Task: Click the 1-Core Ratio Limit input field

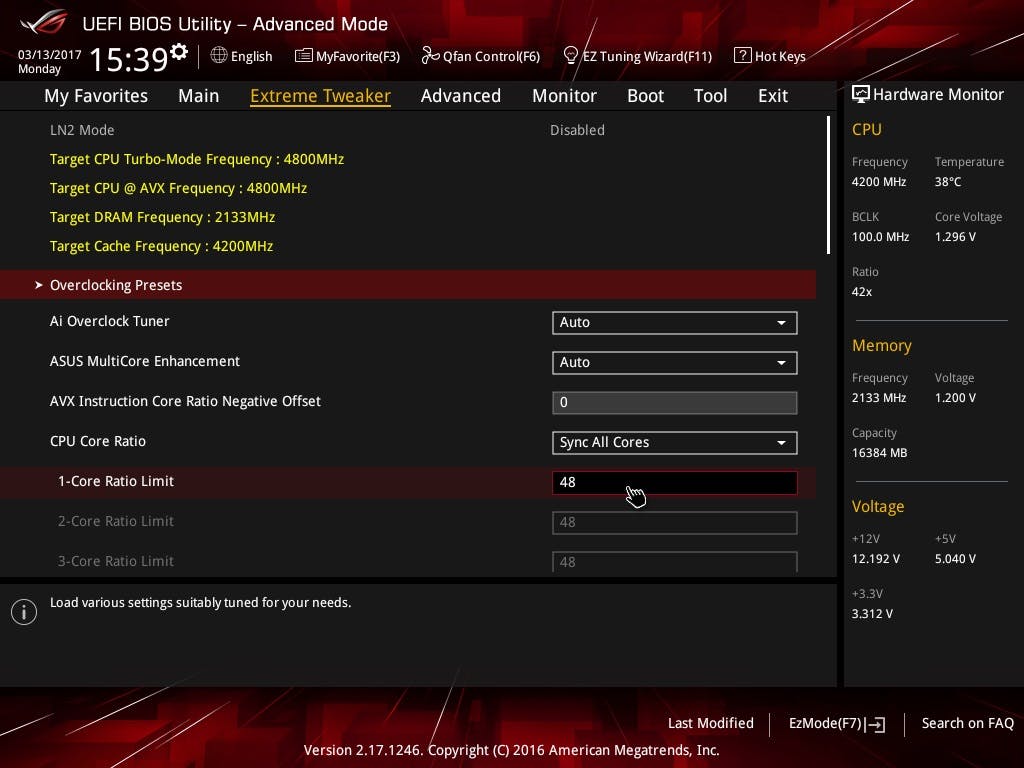Action: point(674,482)
